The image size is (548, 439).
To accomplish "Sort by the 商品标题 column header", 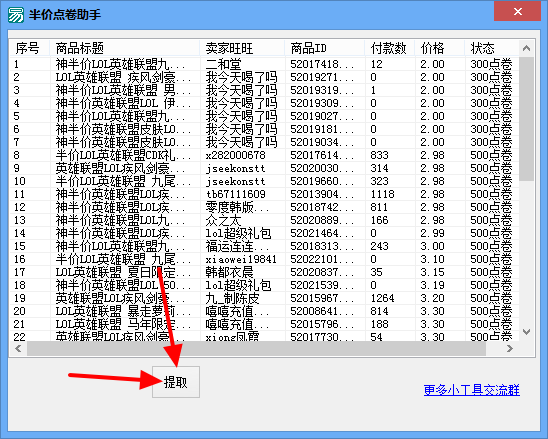I will click(x=124, y=48).
